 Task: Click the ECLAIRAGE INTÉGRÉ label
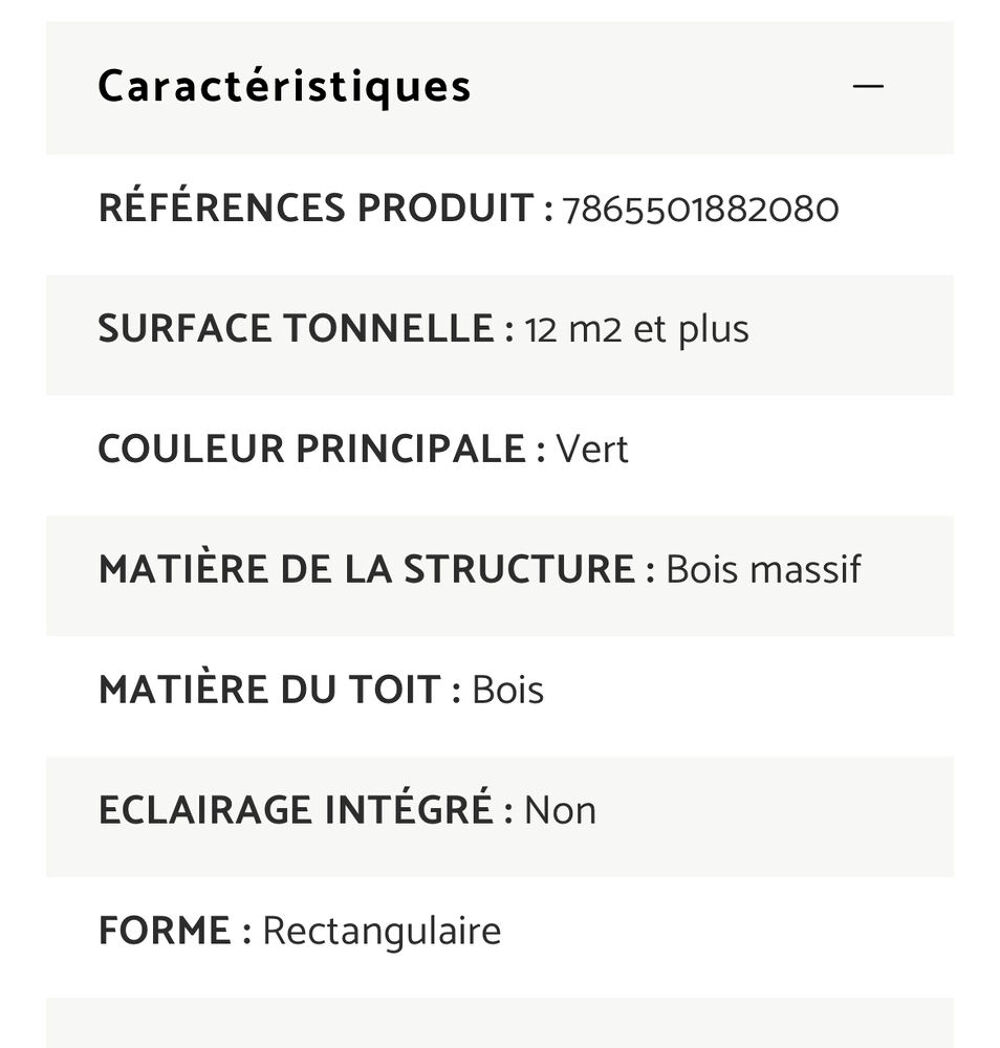306,809
